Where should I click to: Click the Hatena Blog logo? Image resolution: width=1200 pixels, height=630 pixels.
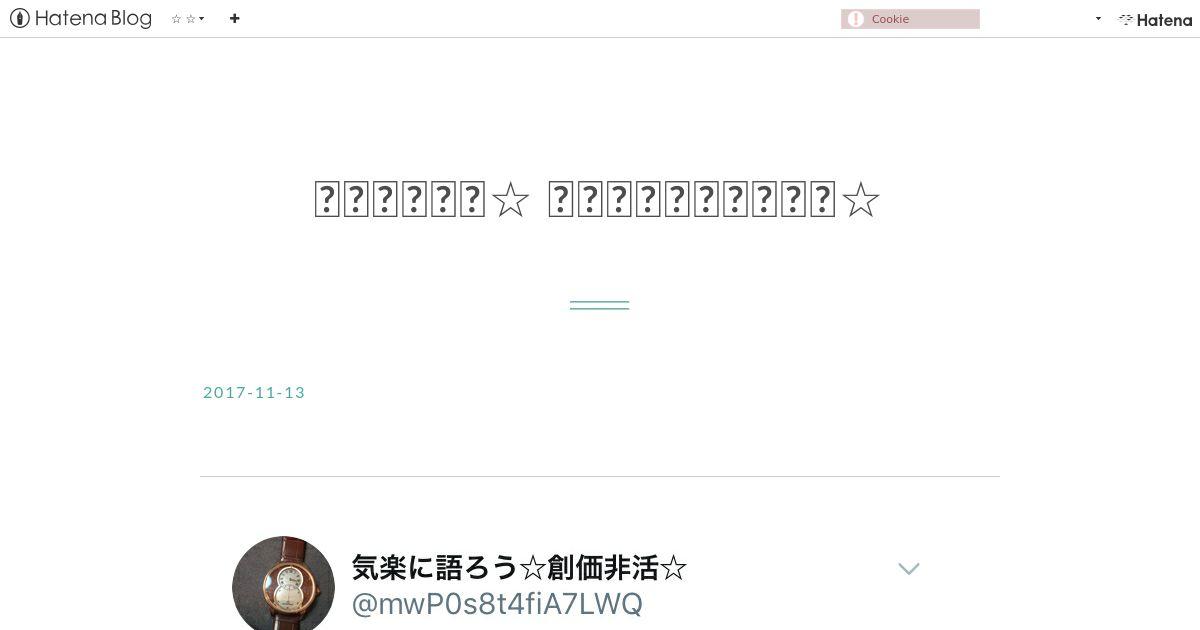point(80,18)
